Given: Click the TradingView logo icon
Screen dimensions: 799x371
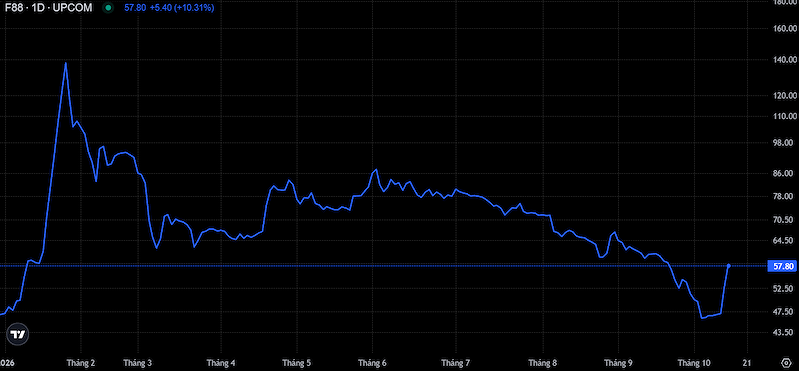Looking at the screenshot, I should click(18, 334).
